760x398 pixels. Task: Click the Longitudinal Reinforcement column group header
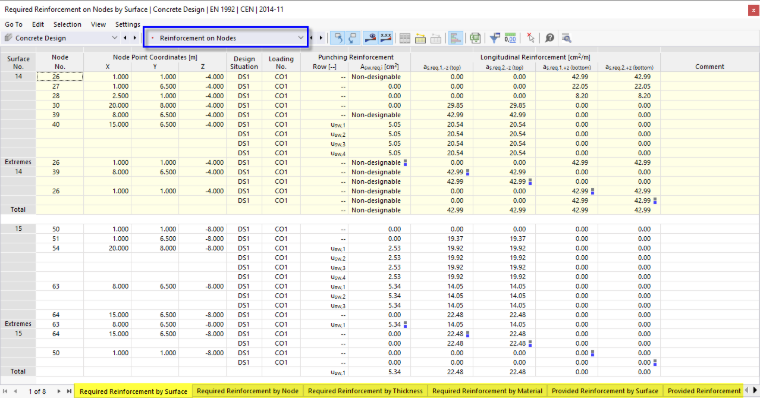point(535,57)
